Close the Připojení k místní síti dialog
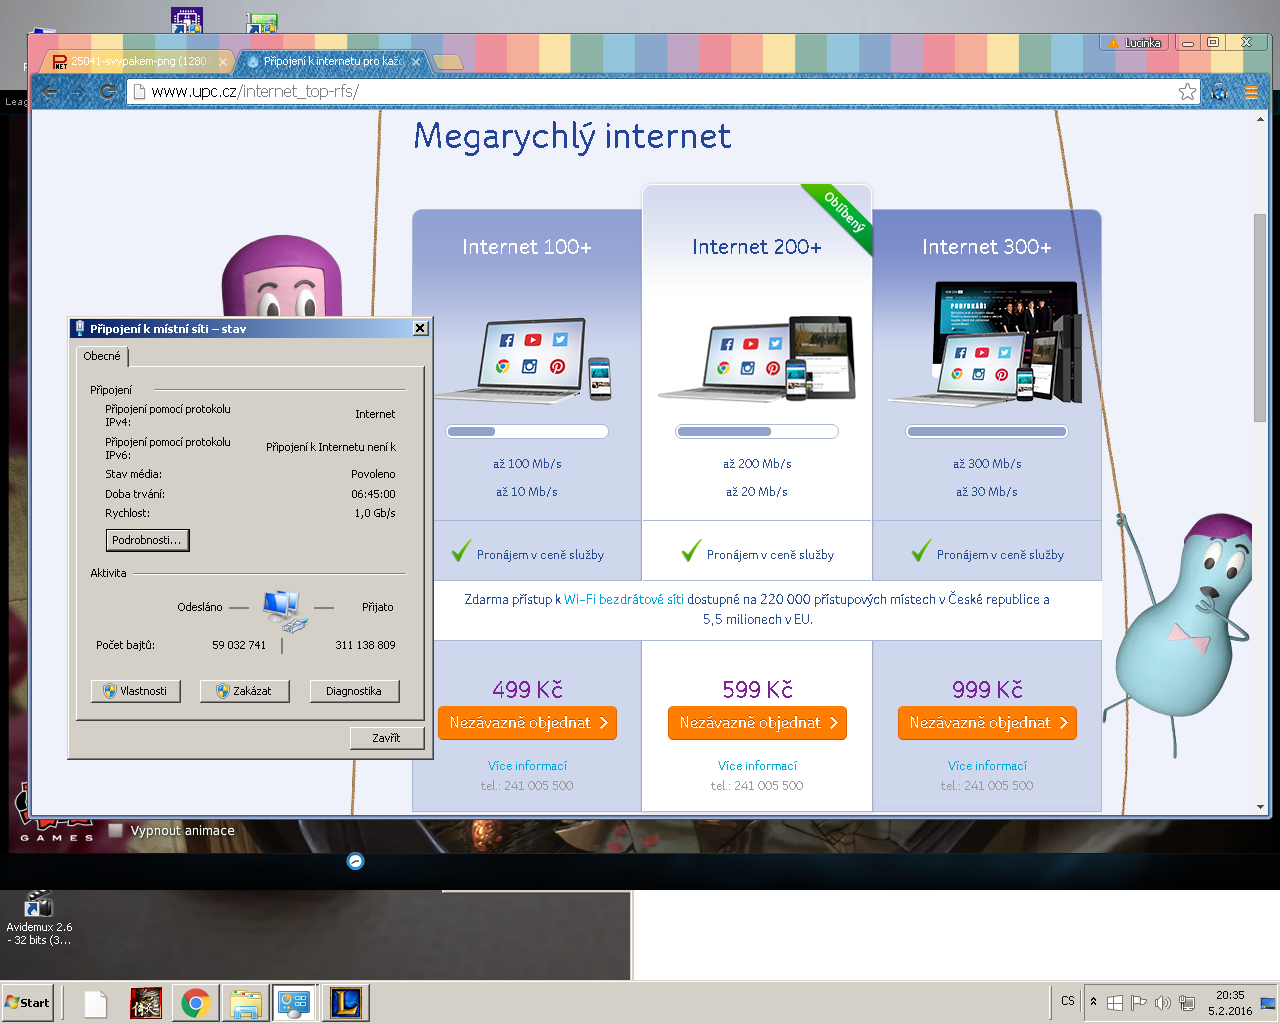1280x1024 pixels. pyautogui.click(x=421, y=328)
